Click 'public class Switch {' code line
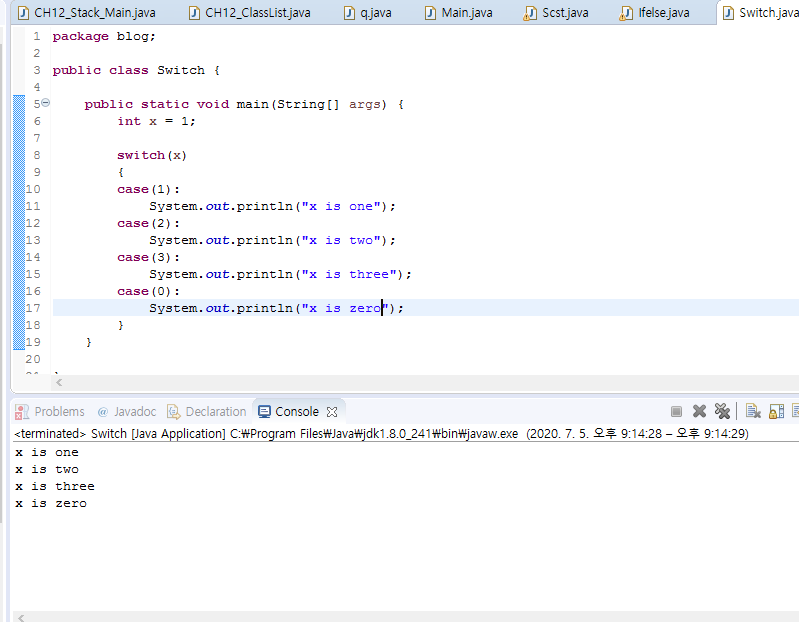 136,70
